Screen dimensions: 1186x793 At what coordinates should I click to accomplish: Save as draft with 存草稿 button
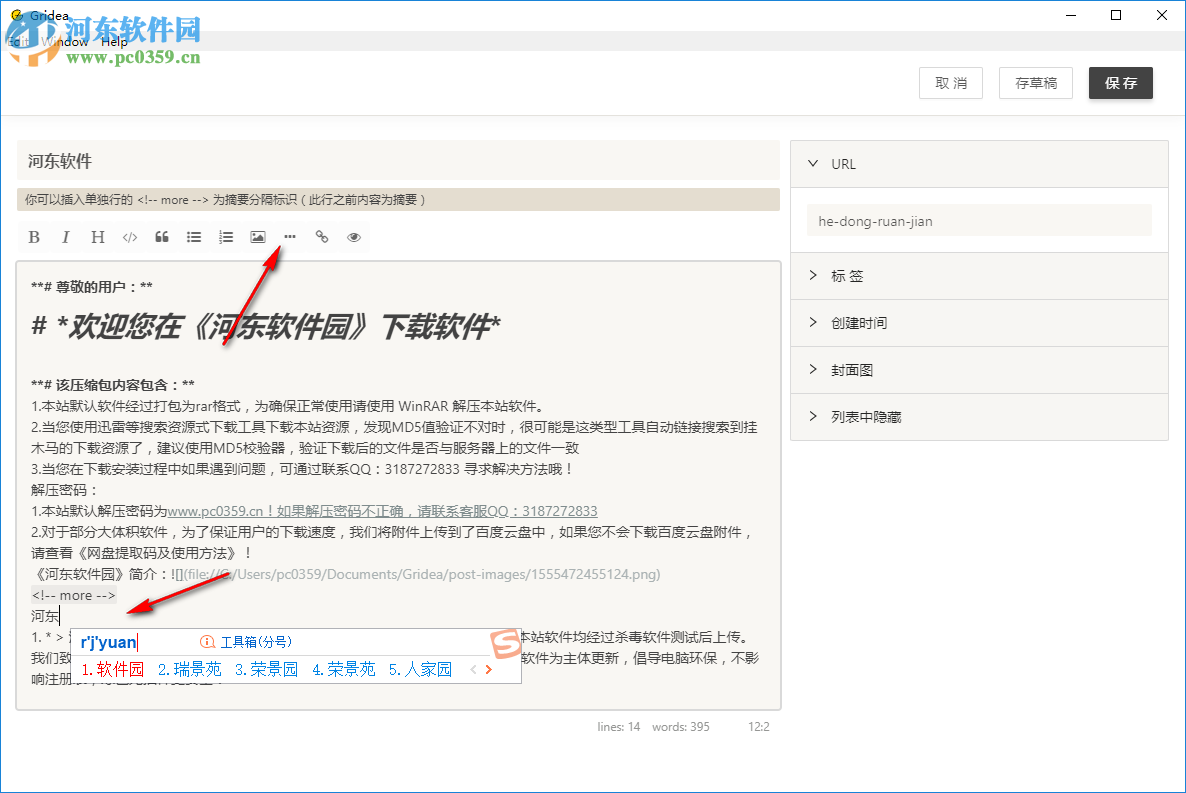click(1035, 83)
